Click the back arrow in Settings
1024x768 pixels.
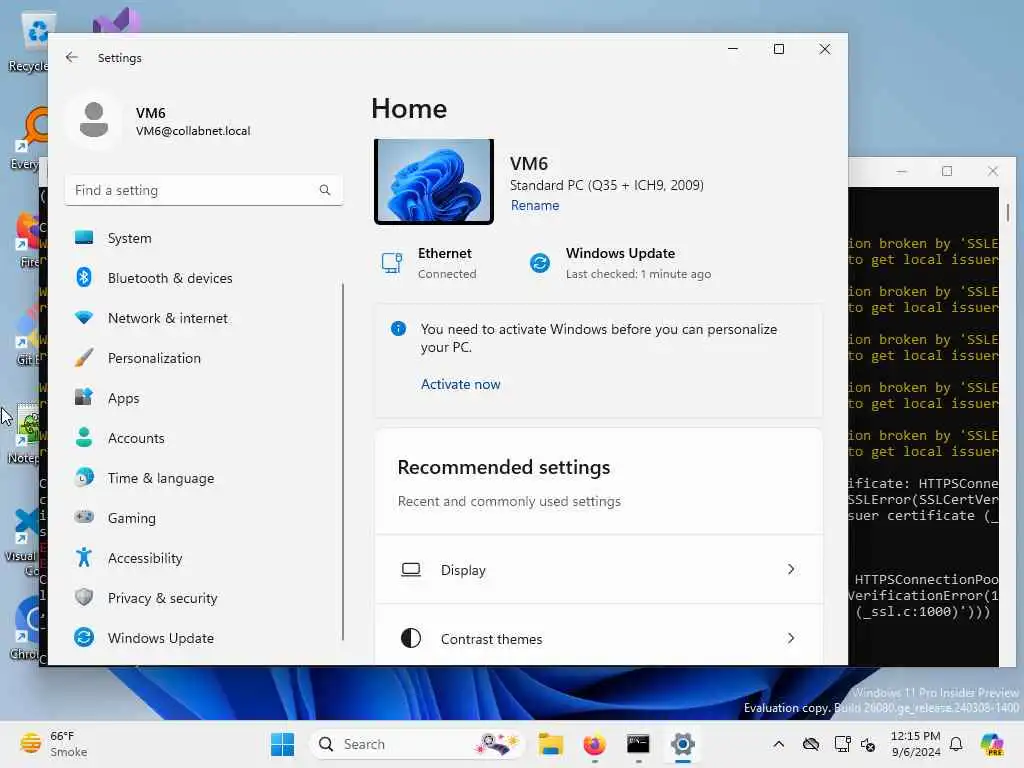coord(72,57)
